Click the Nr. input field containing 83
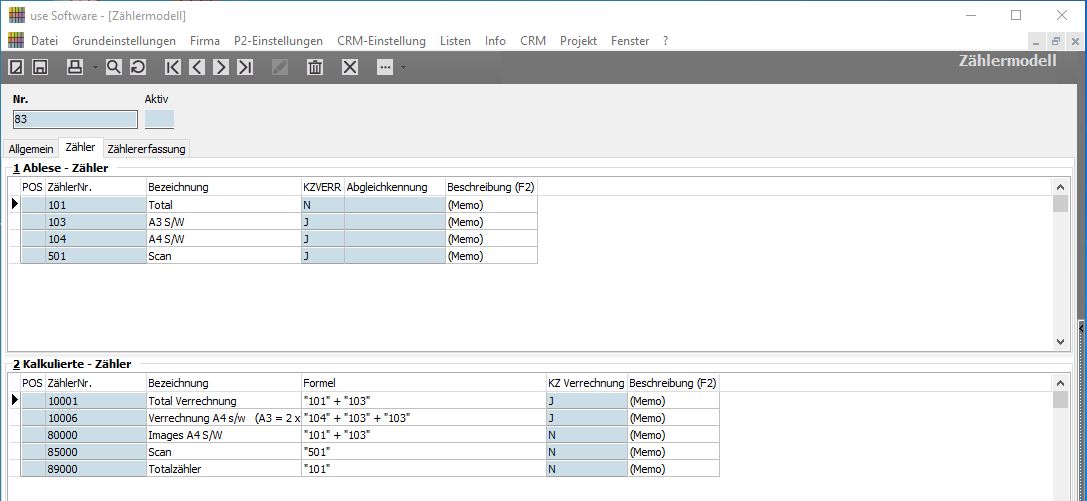The height and width of the screenshot is (501, 1087). [x=75, y=119]
